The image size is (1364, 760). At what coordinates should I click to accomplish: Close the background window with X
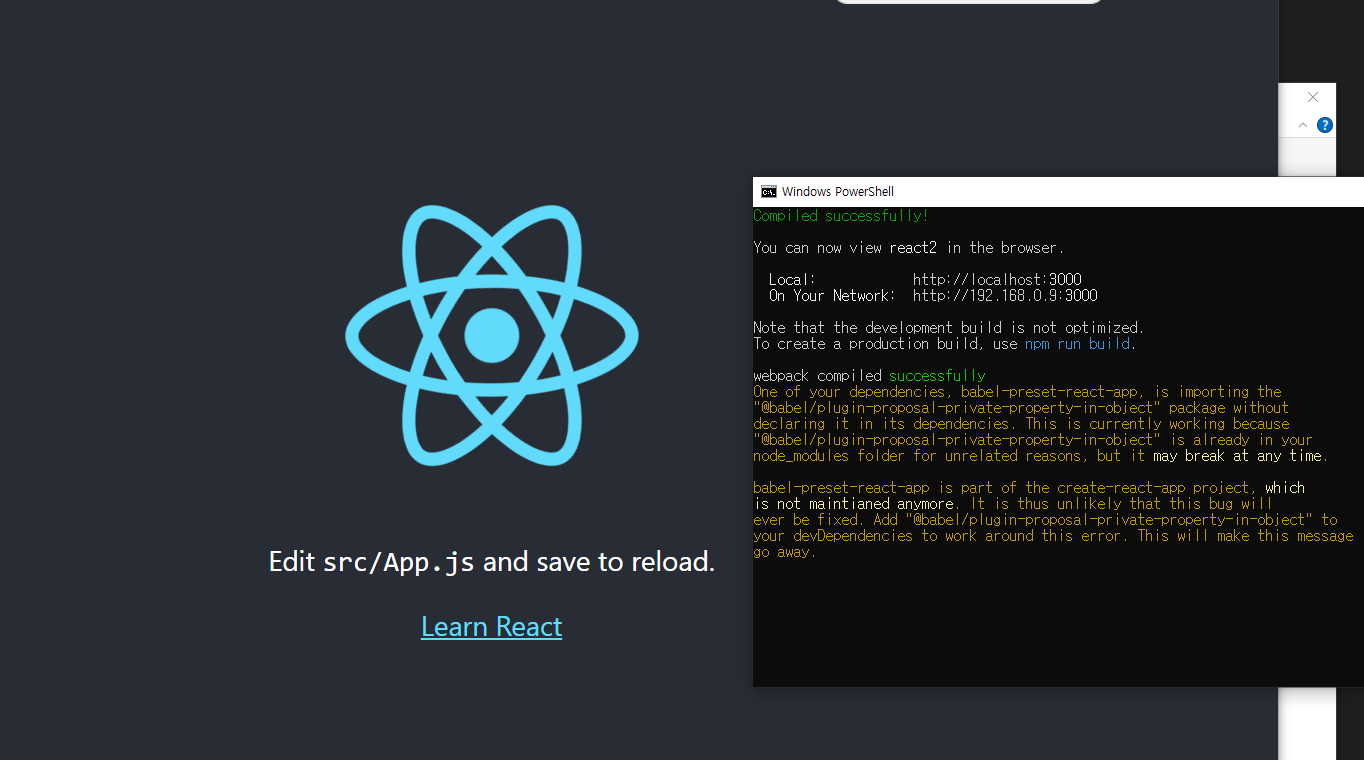[x=1313, y=97]
